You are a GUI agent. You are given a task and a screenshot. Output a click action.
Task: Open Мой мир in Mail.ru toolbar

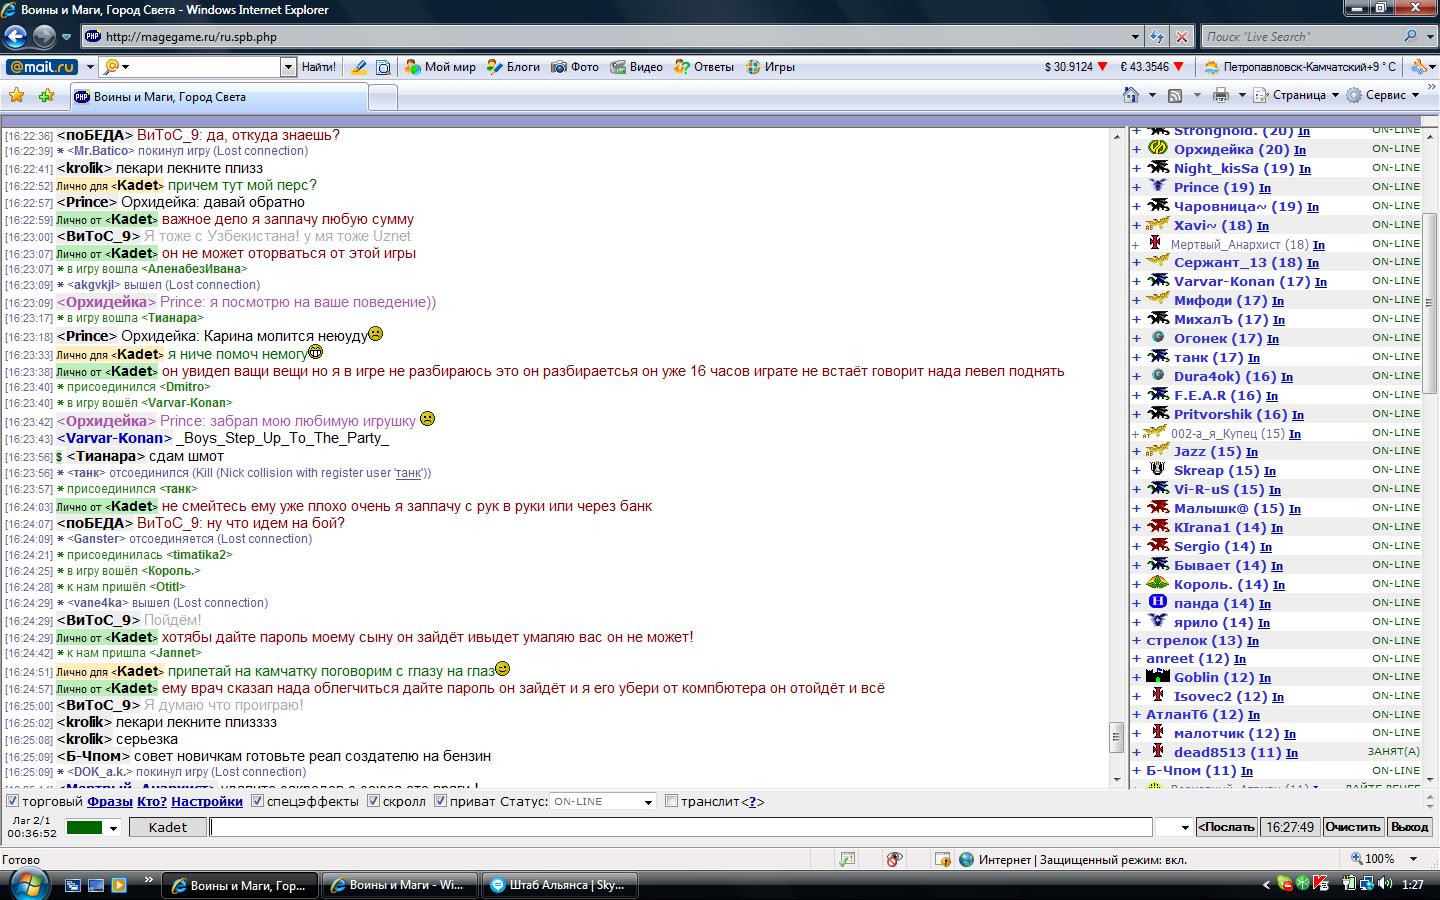[440, 67]
